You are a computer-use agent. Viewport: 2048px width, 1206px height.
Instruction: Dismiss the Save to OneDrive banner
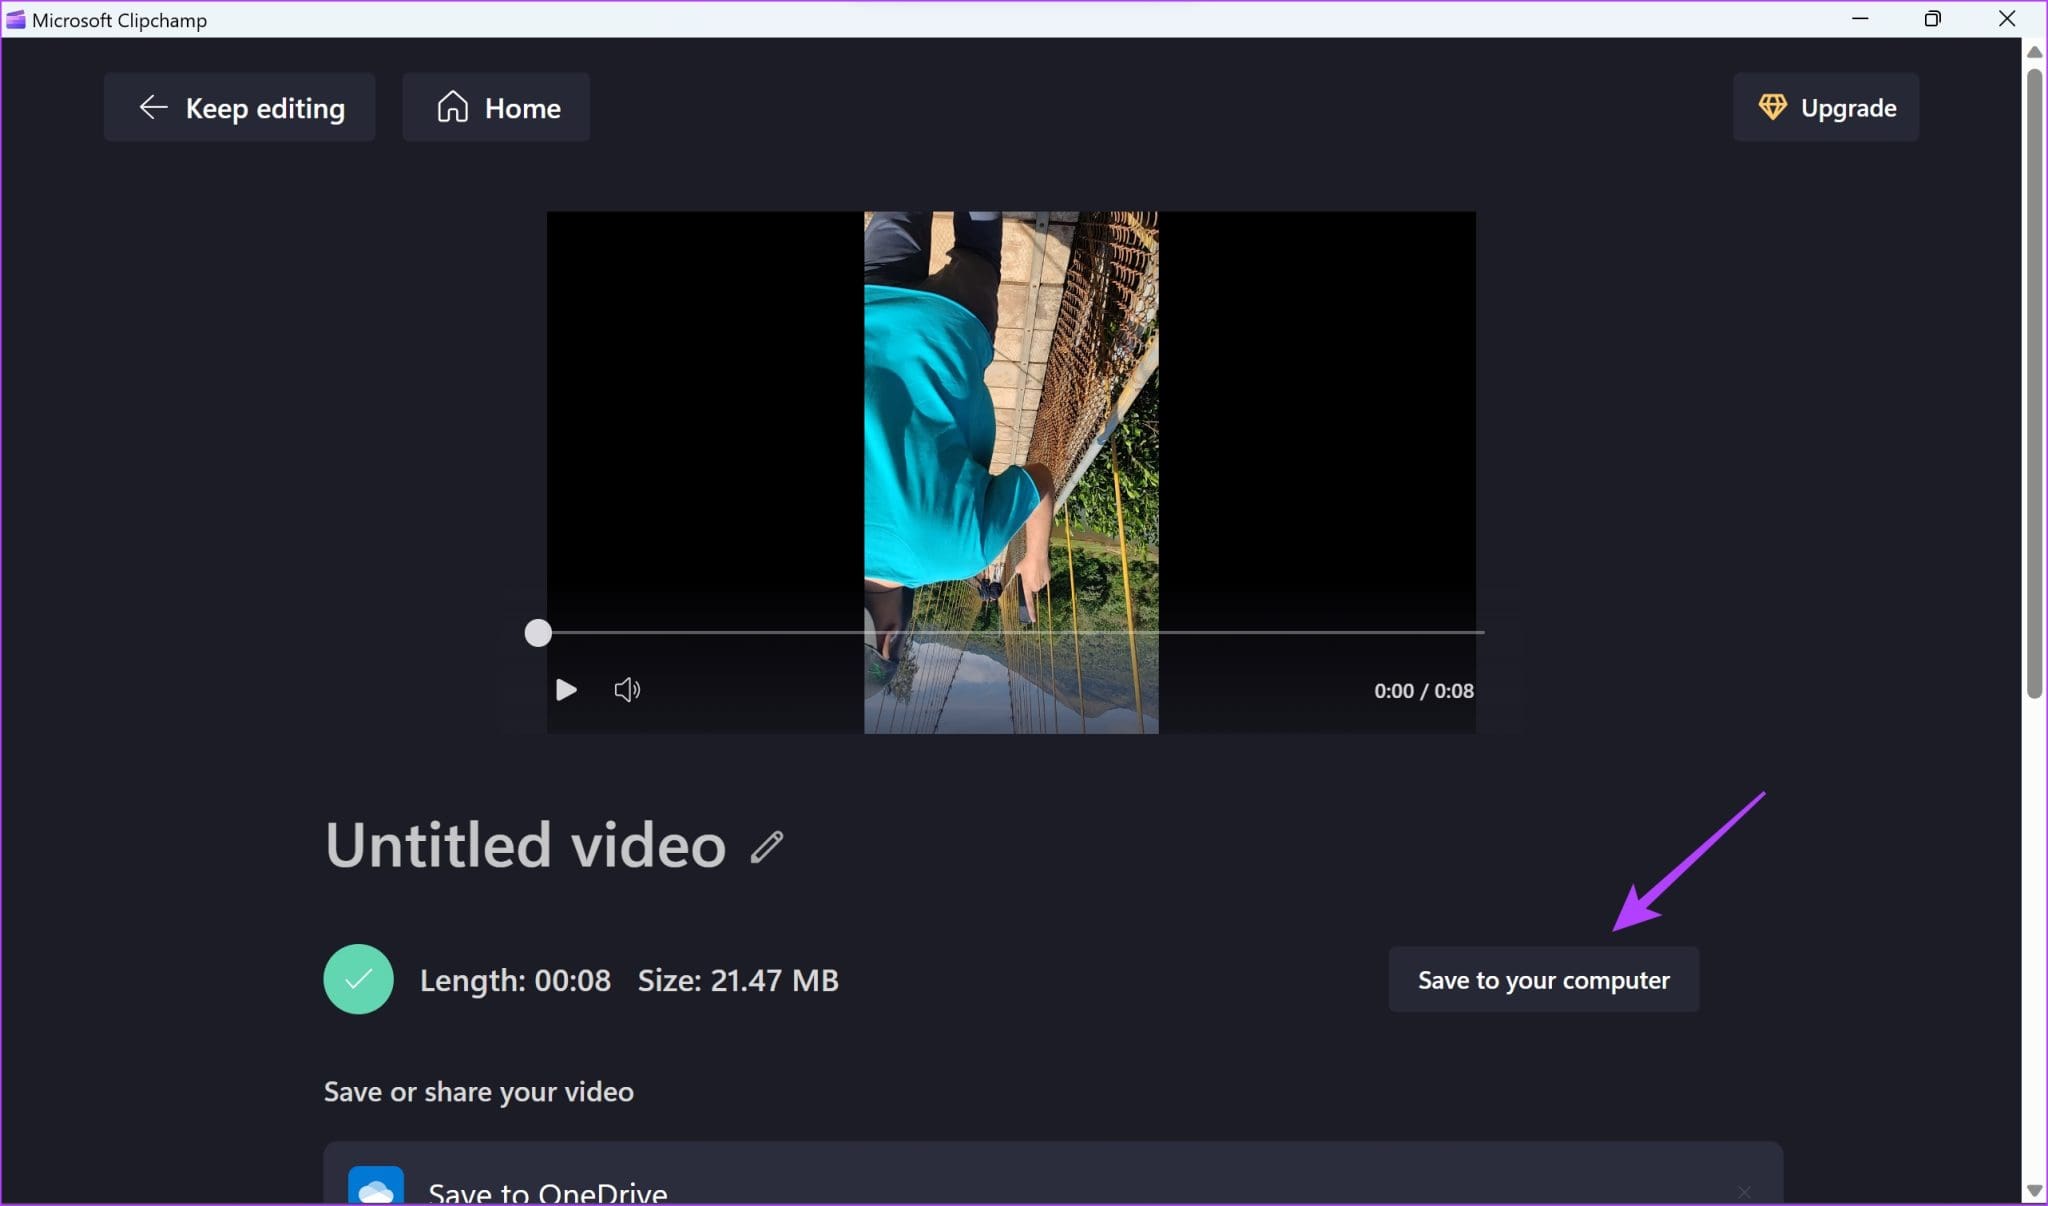(1744, 1190)
